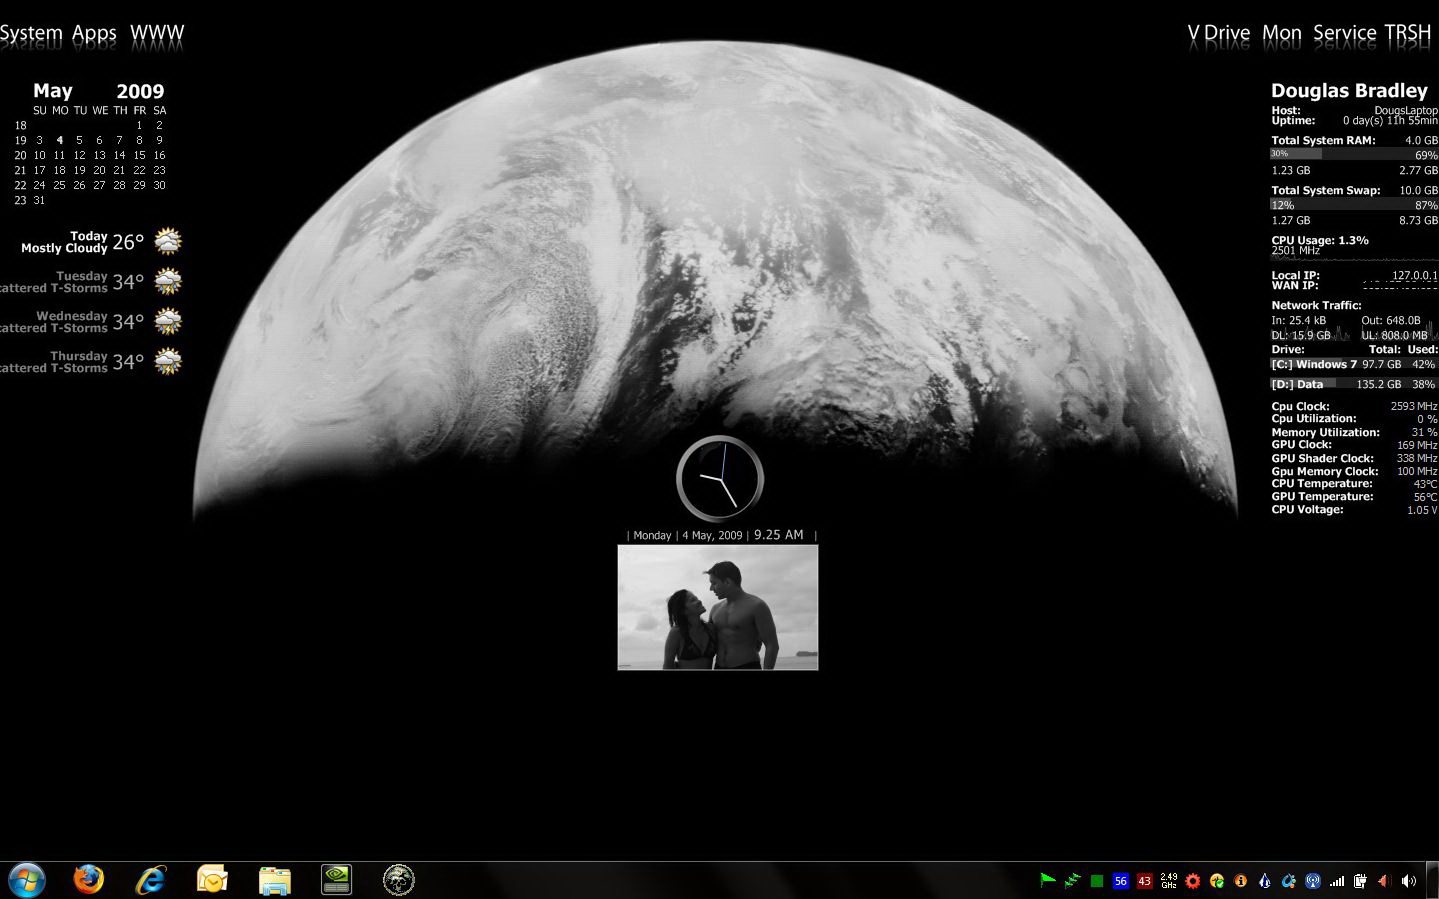The image size is (1439, 899).
Task: Click the red 43 temperature tray icon
Action: pos(1145,881)
